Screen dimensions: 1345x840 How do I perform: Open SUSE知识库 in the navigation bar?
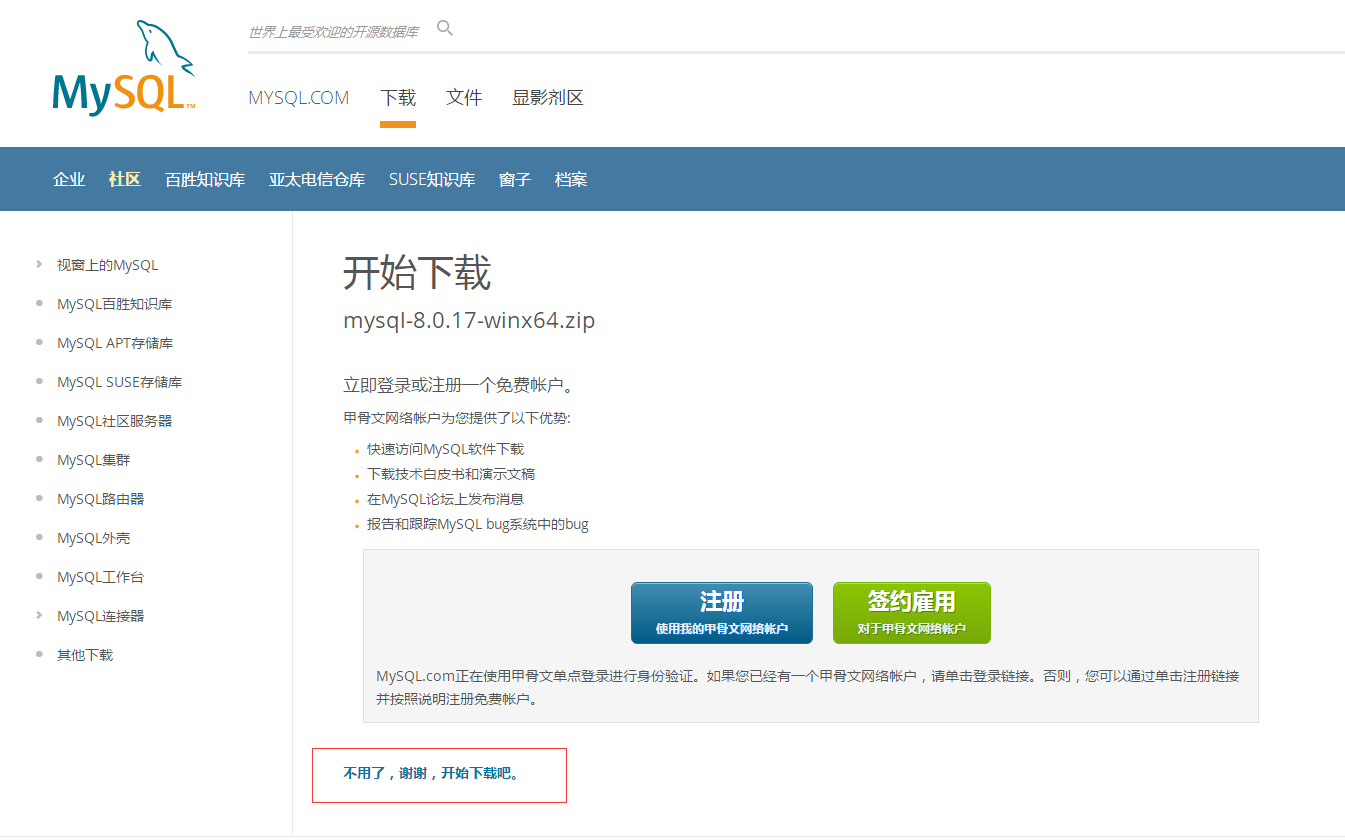(x=432, y=180)
